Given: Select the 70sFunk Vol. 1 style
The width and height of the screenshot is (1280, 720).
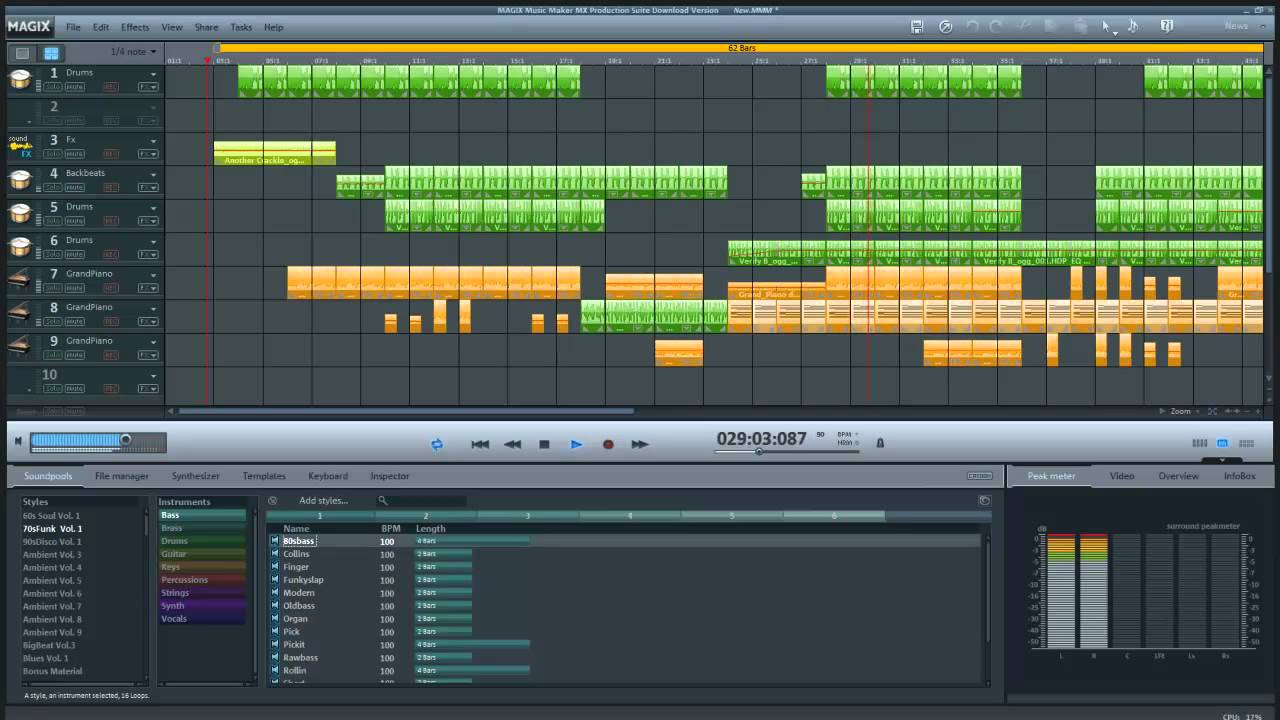Looking at the screenshot, I should 53,528.
